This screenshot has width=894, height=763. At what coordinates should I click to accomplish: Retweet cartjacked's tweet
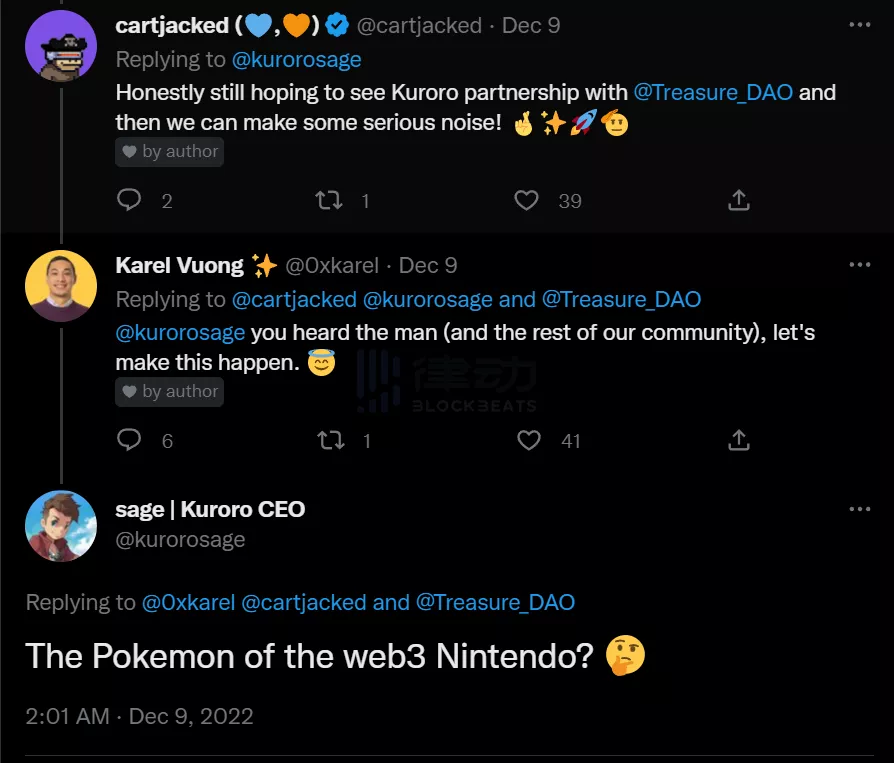(x=328, y=200)
